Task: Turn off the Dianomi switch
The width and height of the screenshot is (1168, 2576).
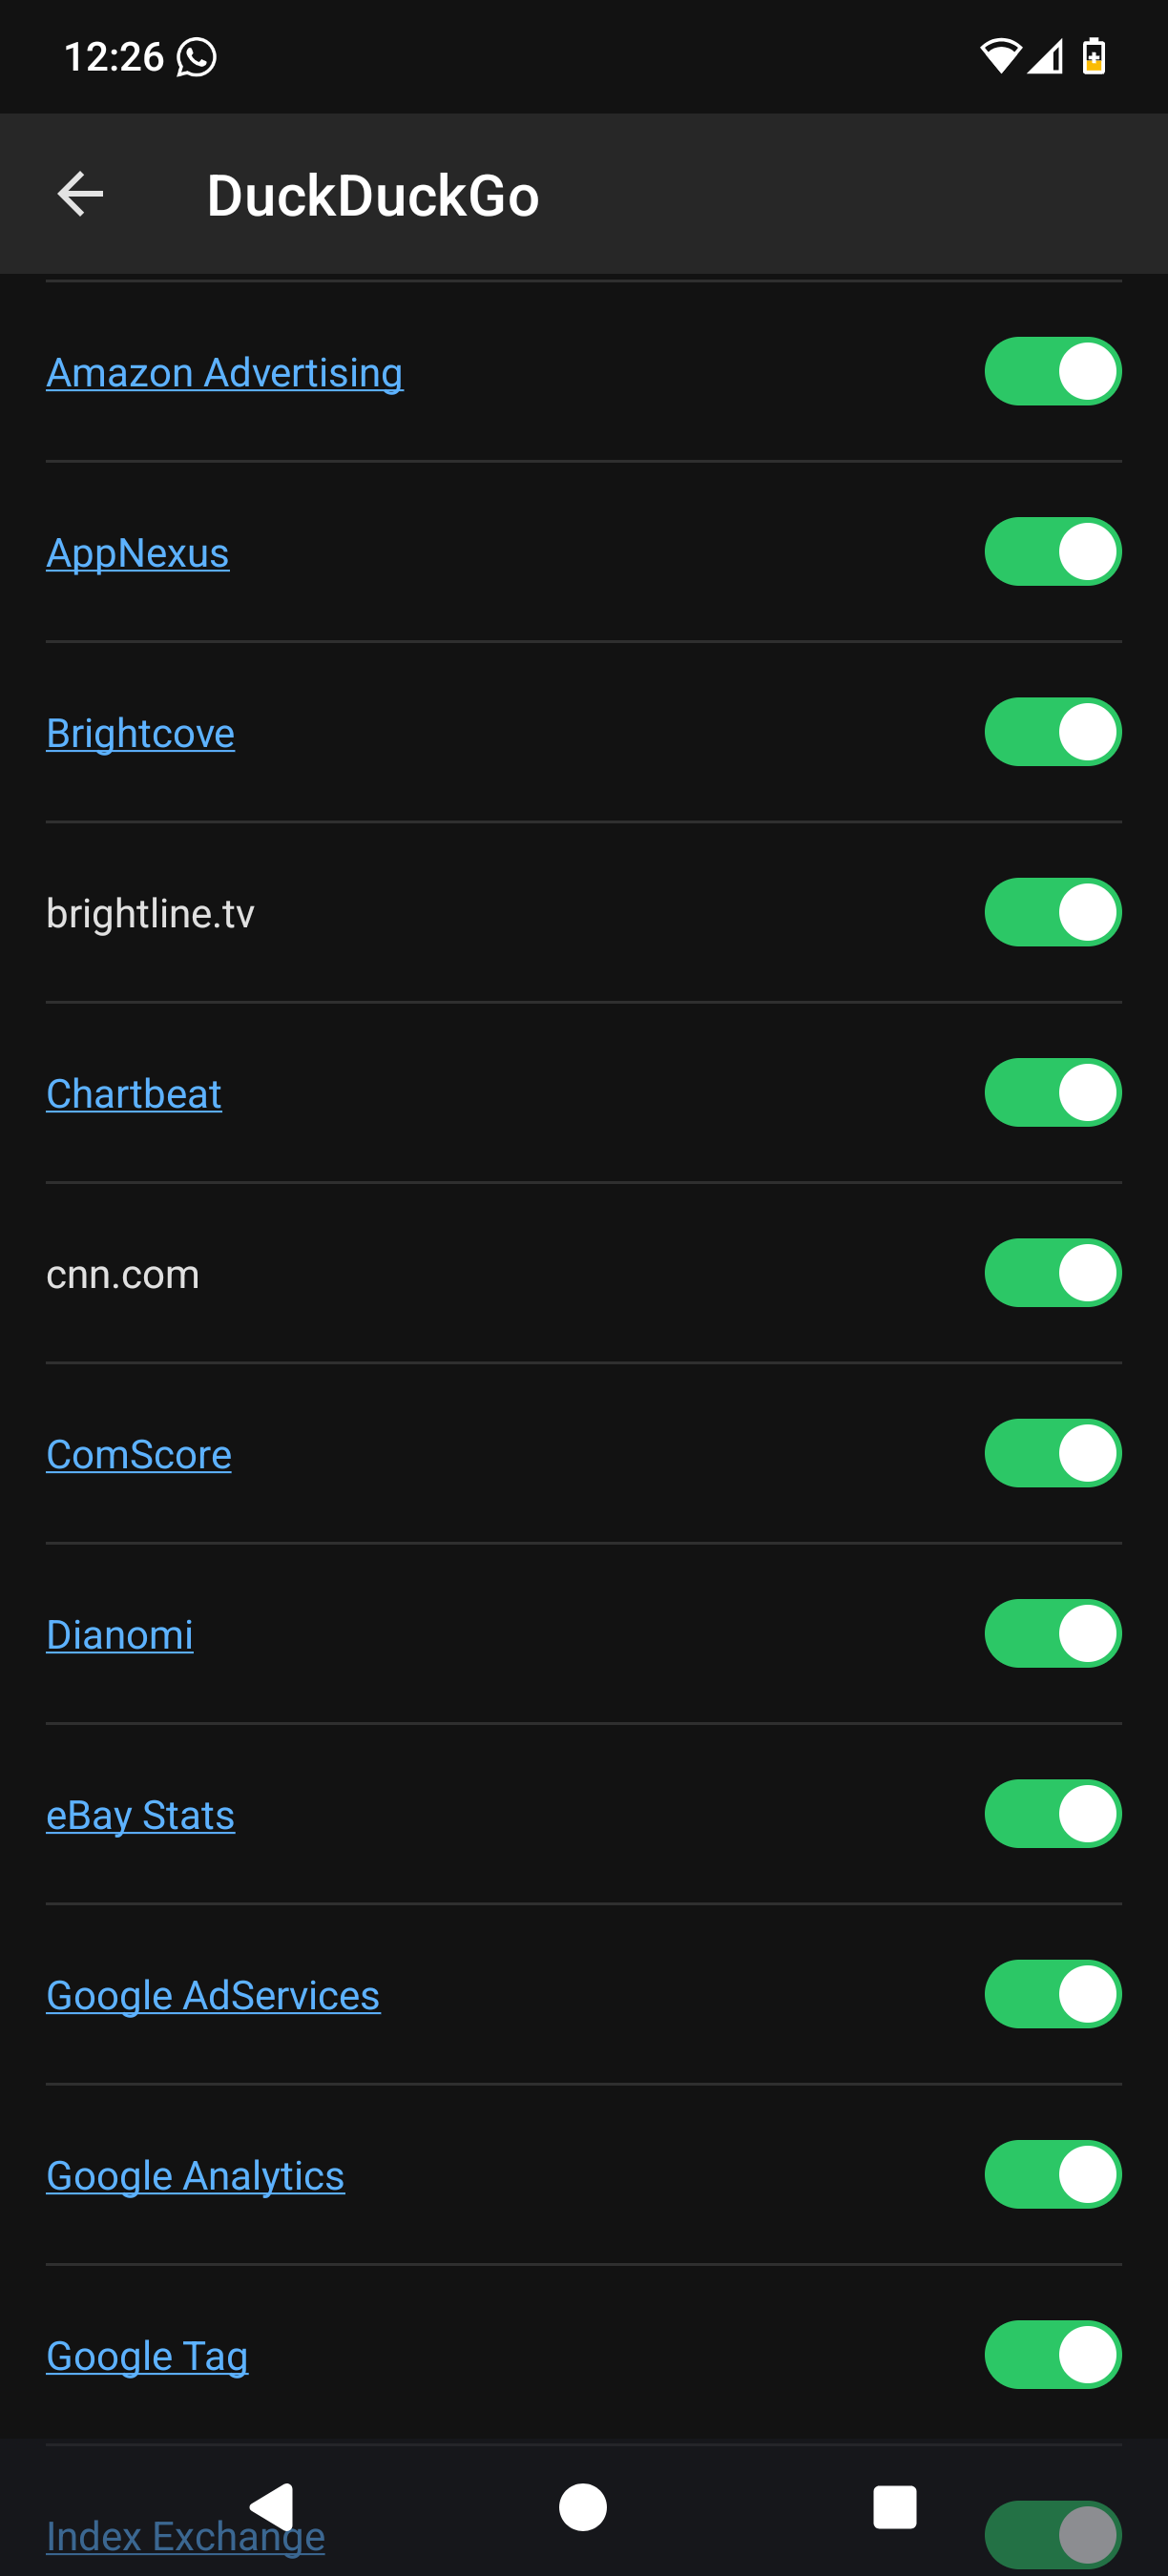Action: click(x=1052, y=1634)
